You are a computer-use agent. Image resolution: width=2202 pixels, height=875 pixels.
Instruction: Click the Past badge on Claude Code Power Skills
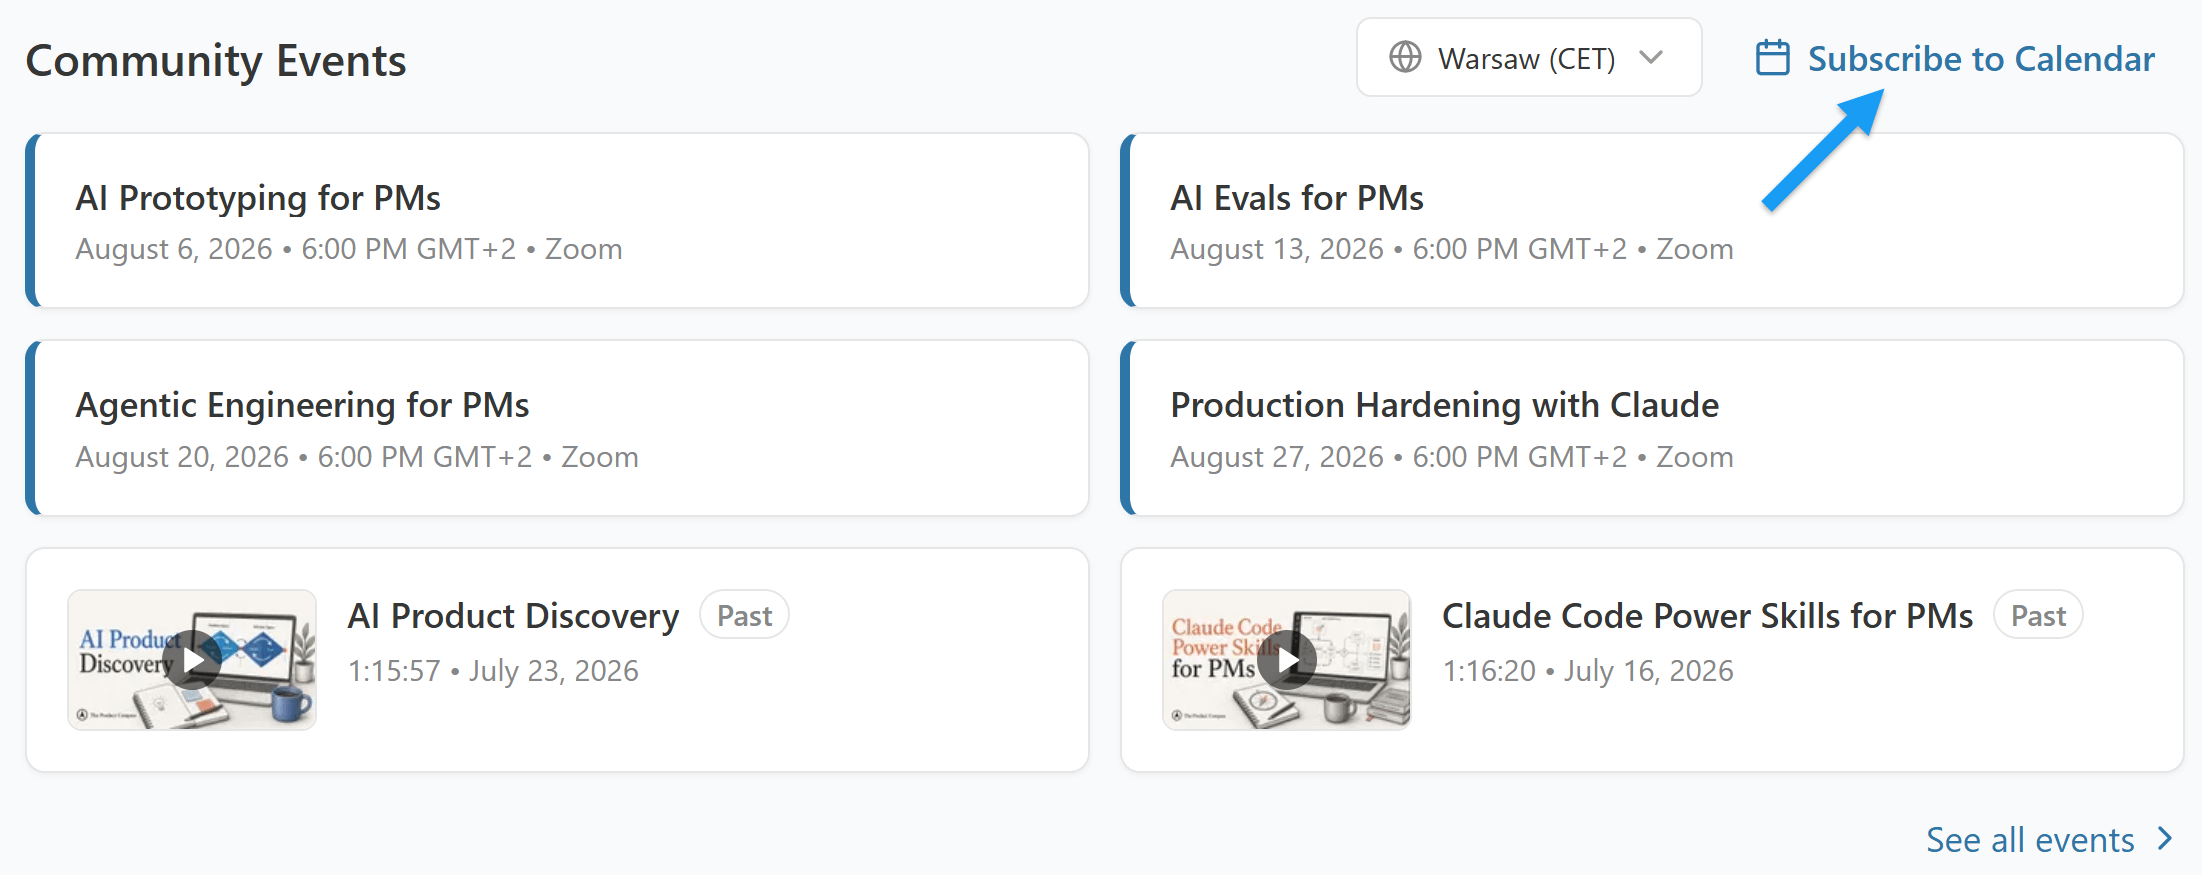point(2038,615)
